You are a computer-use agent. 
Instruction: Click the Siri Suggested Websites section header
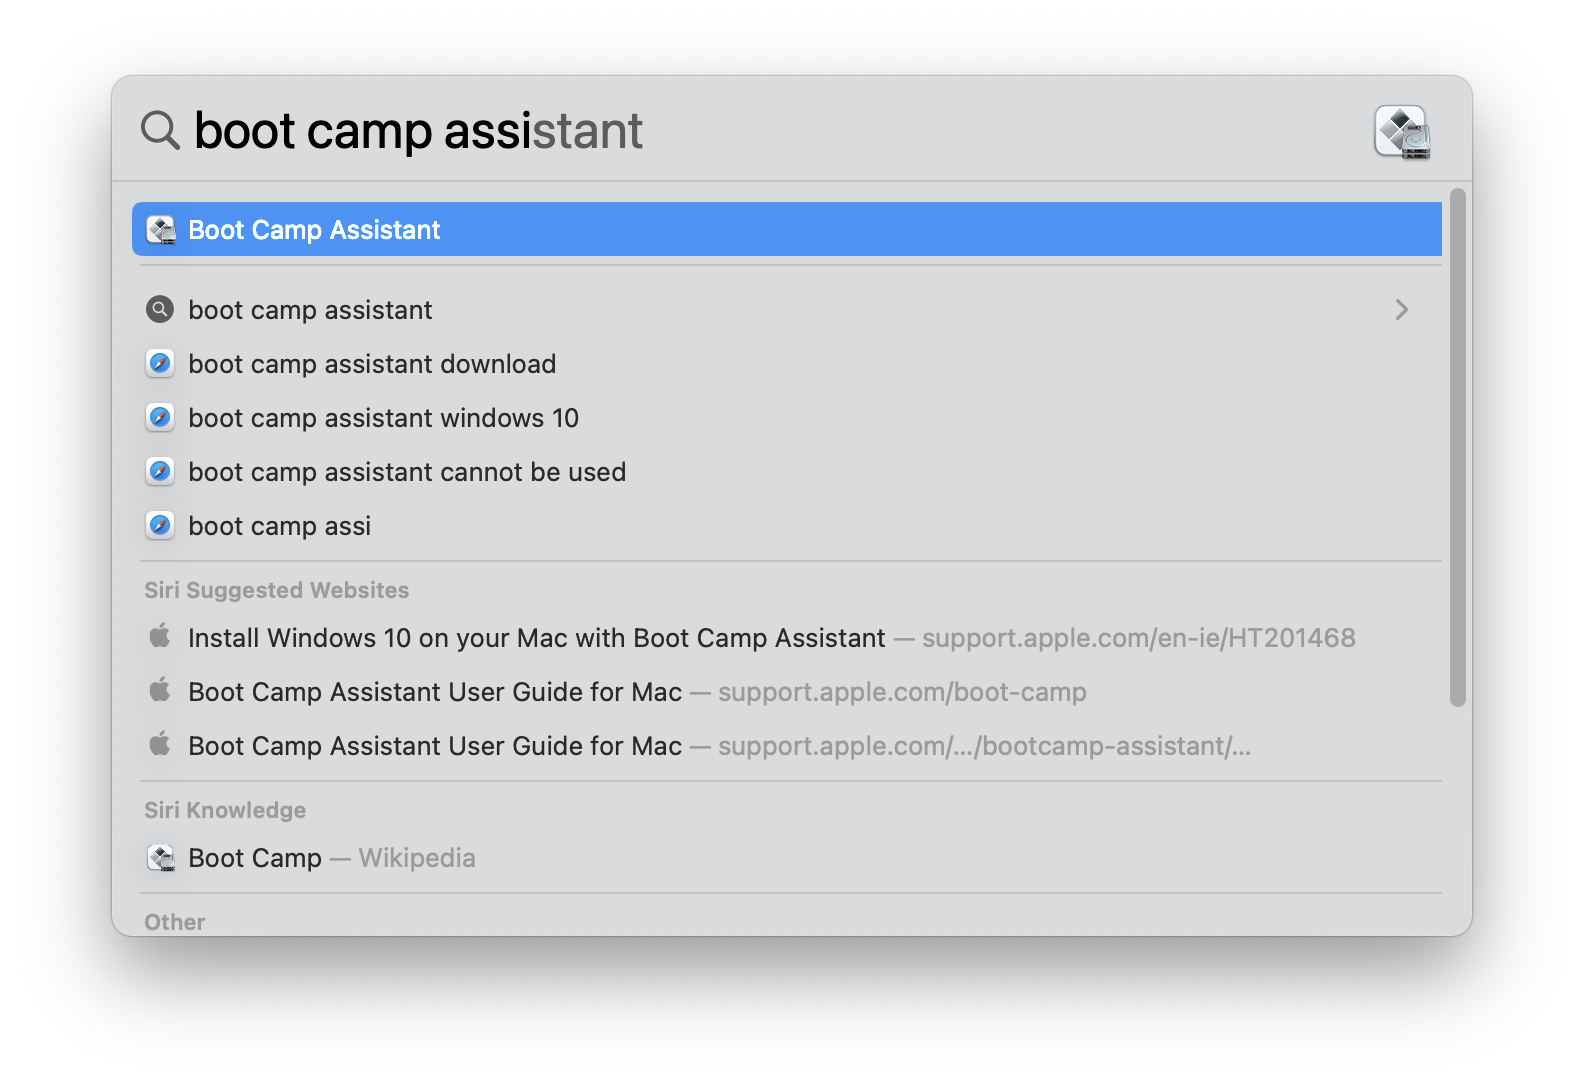click(277, 590)
